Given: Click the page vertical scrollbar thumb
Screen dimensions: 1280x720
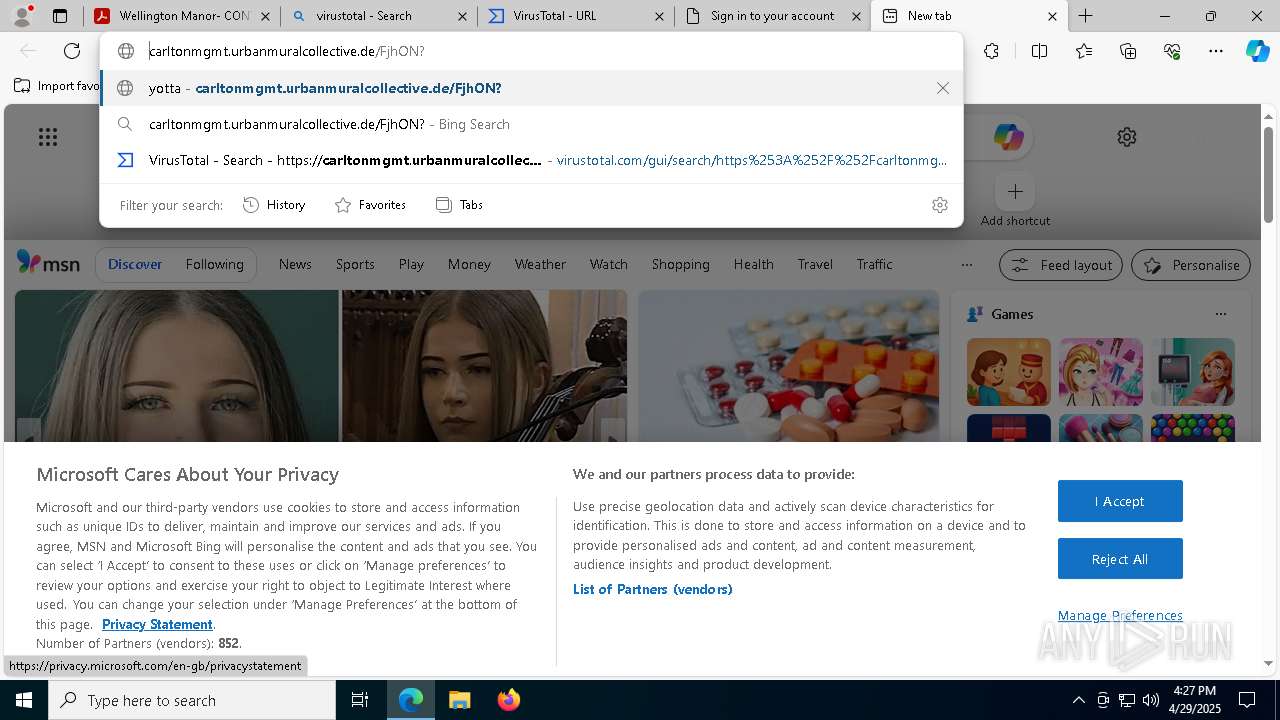Looking at the screenshot, I should [x=1268, y=174].
